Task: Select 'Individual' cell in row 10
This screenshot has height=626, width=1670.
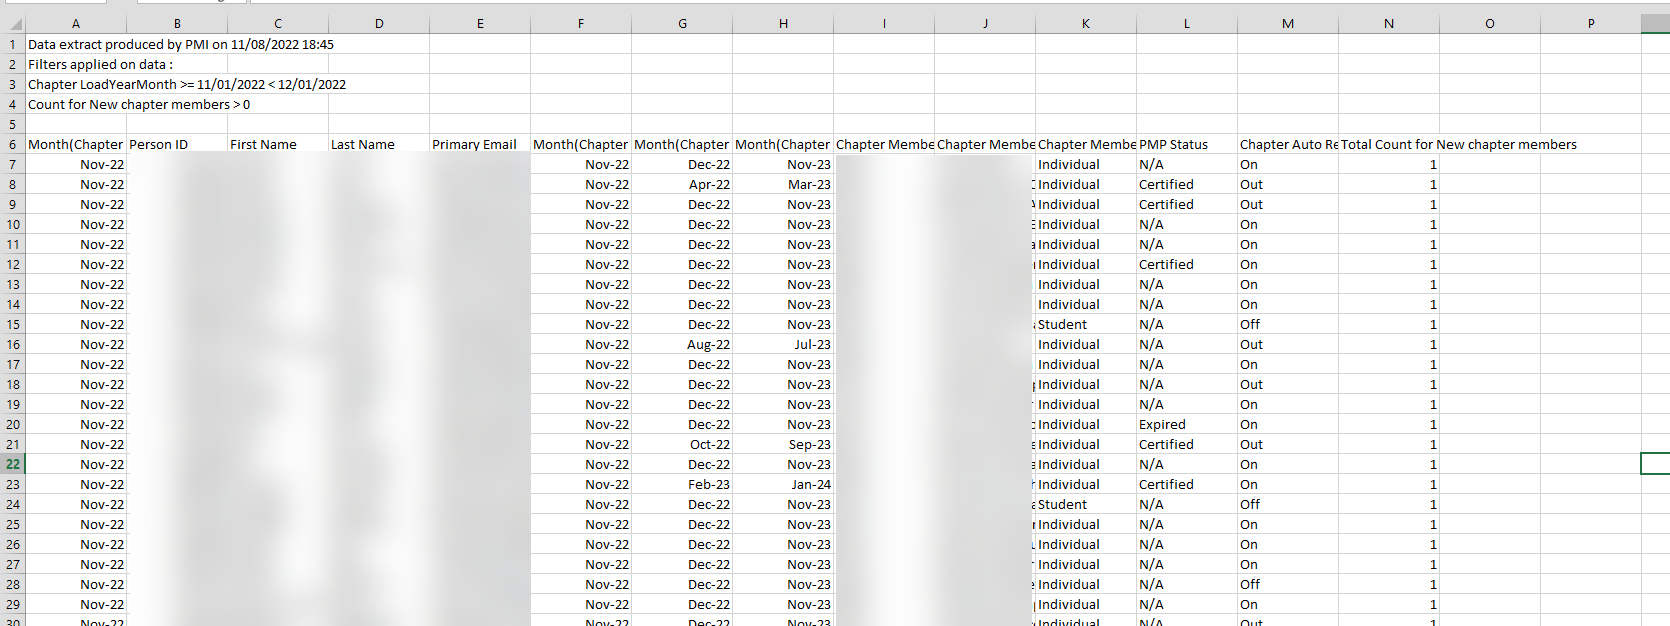Action: 1086,224
